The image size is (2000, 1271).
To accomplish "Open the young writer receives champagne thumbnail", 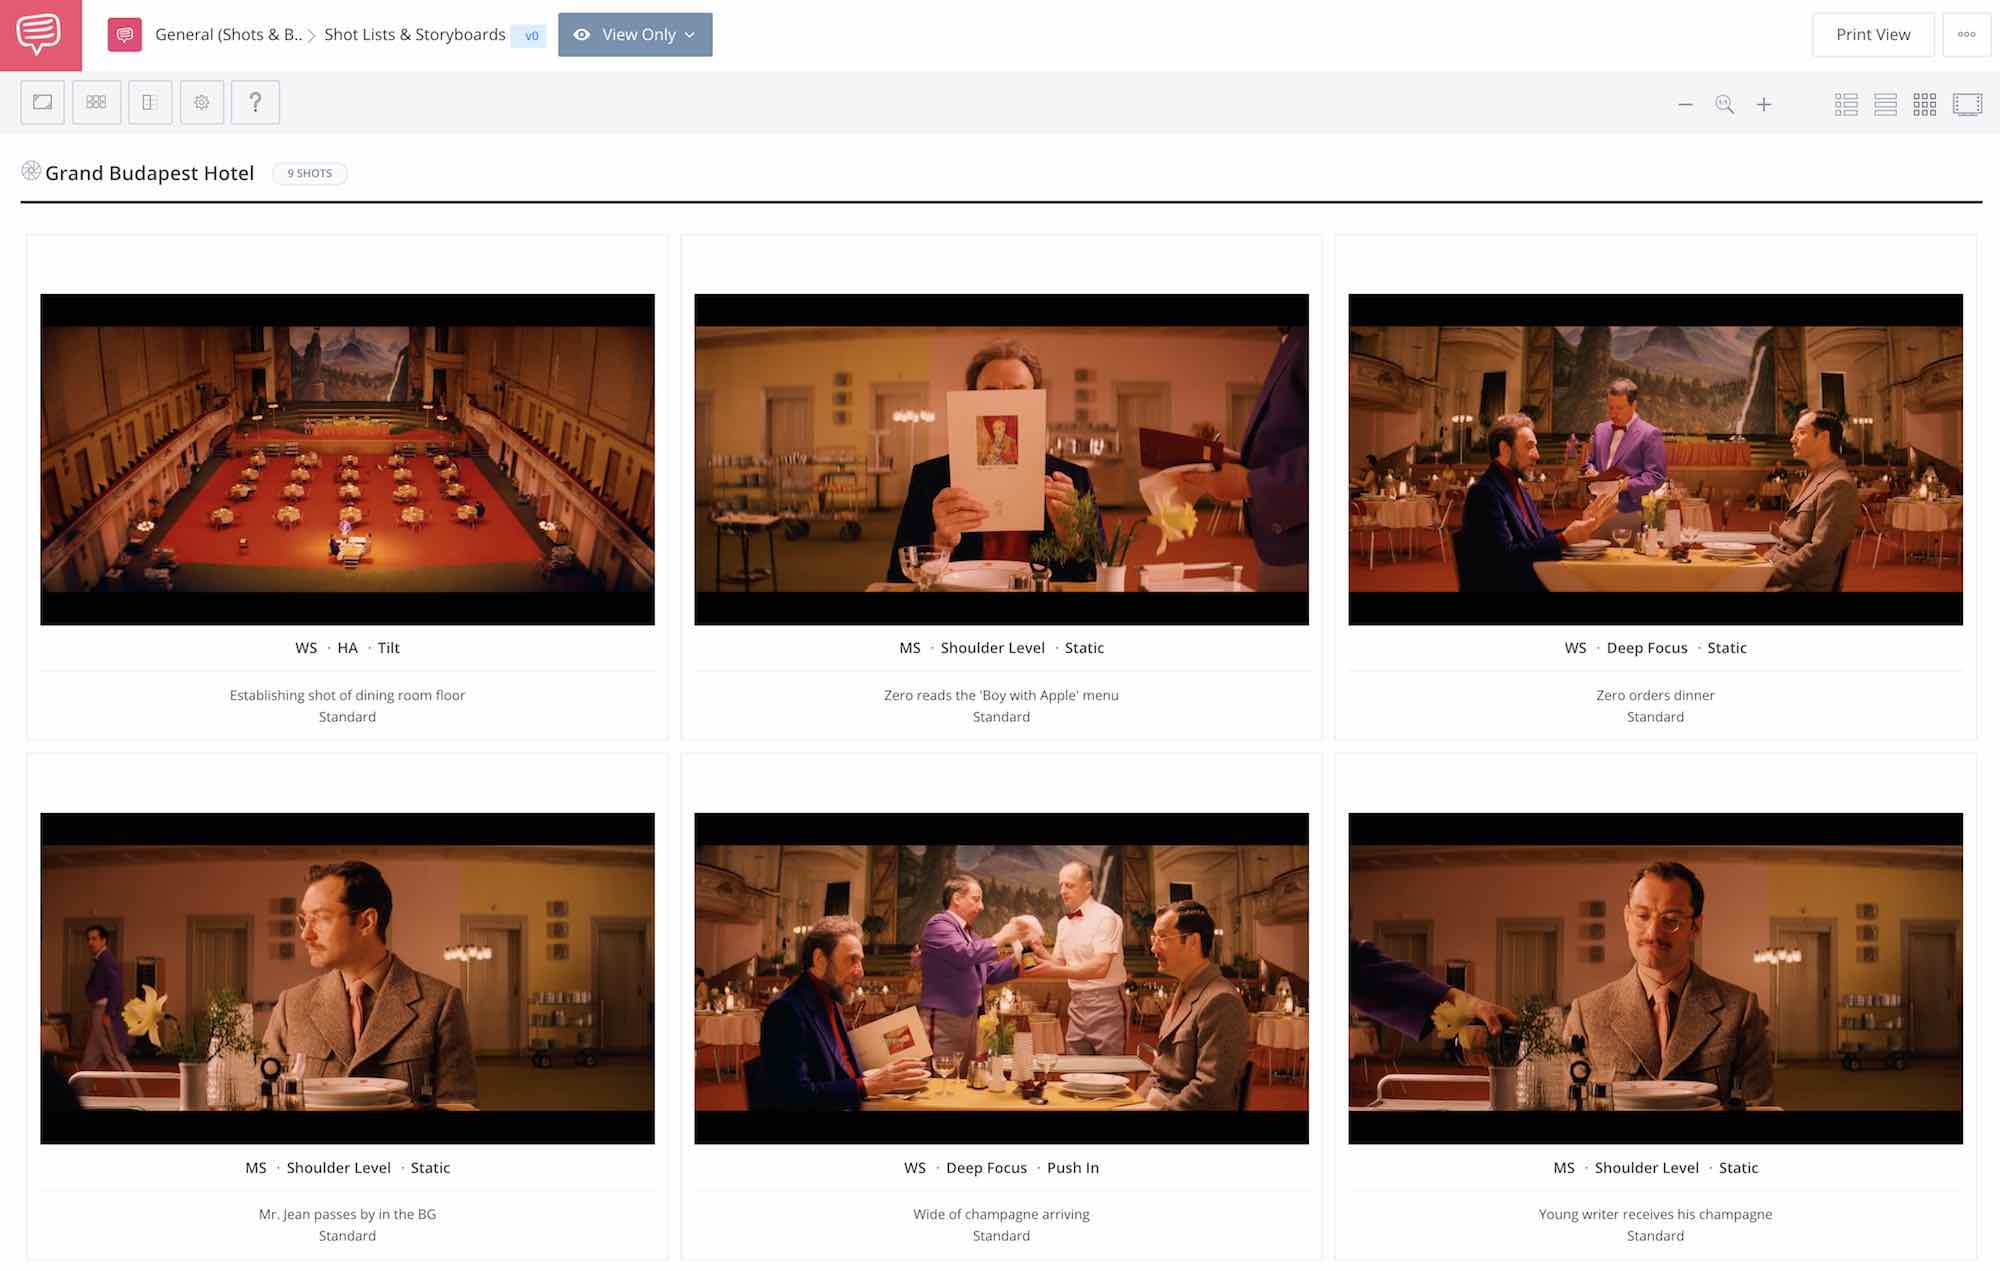I will tap(1655, 978).
